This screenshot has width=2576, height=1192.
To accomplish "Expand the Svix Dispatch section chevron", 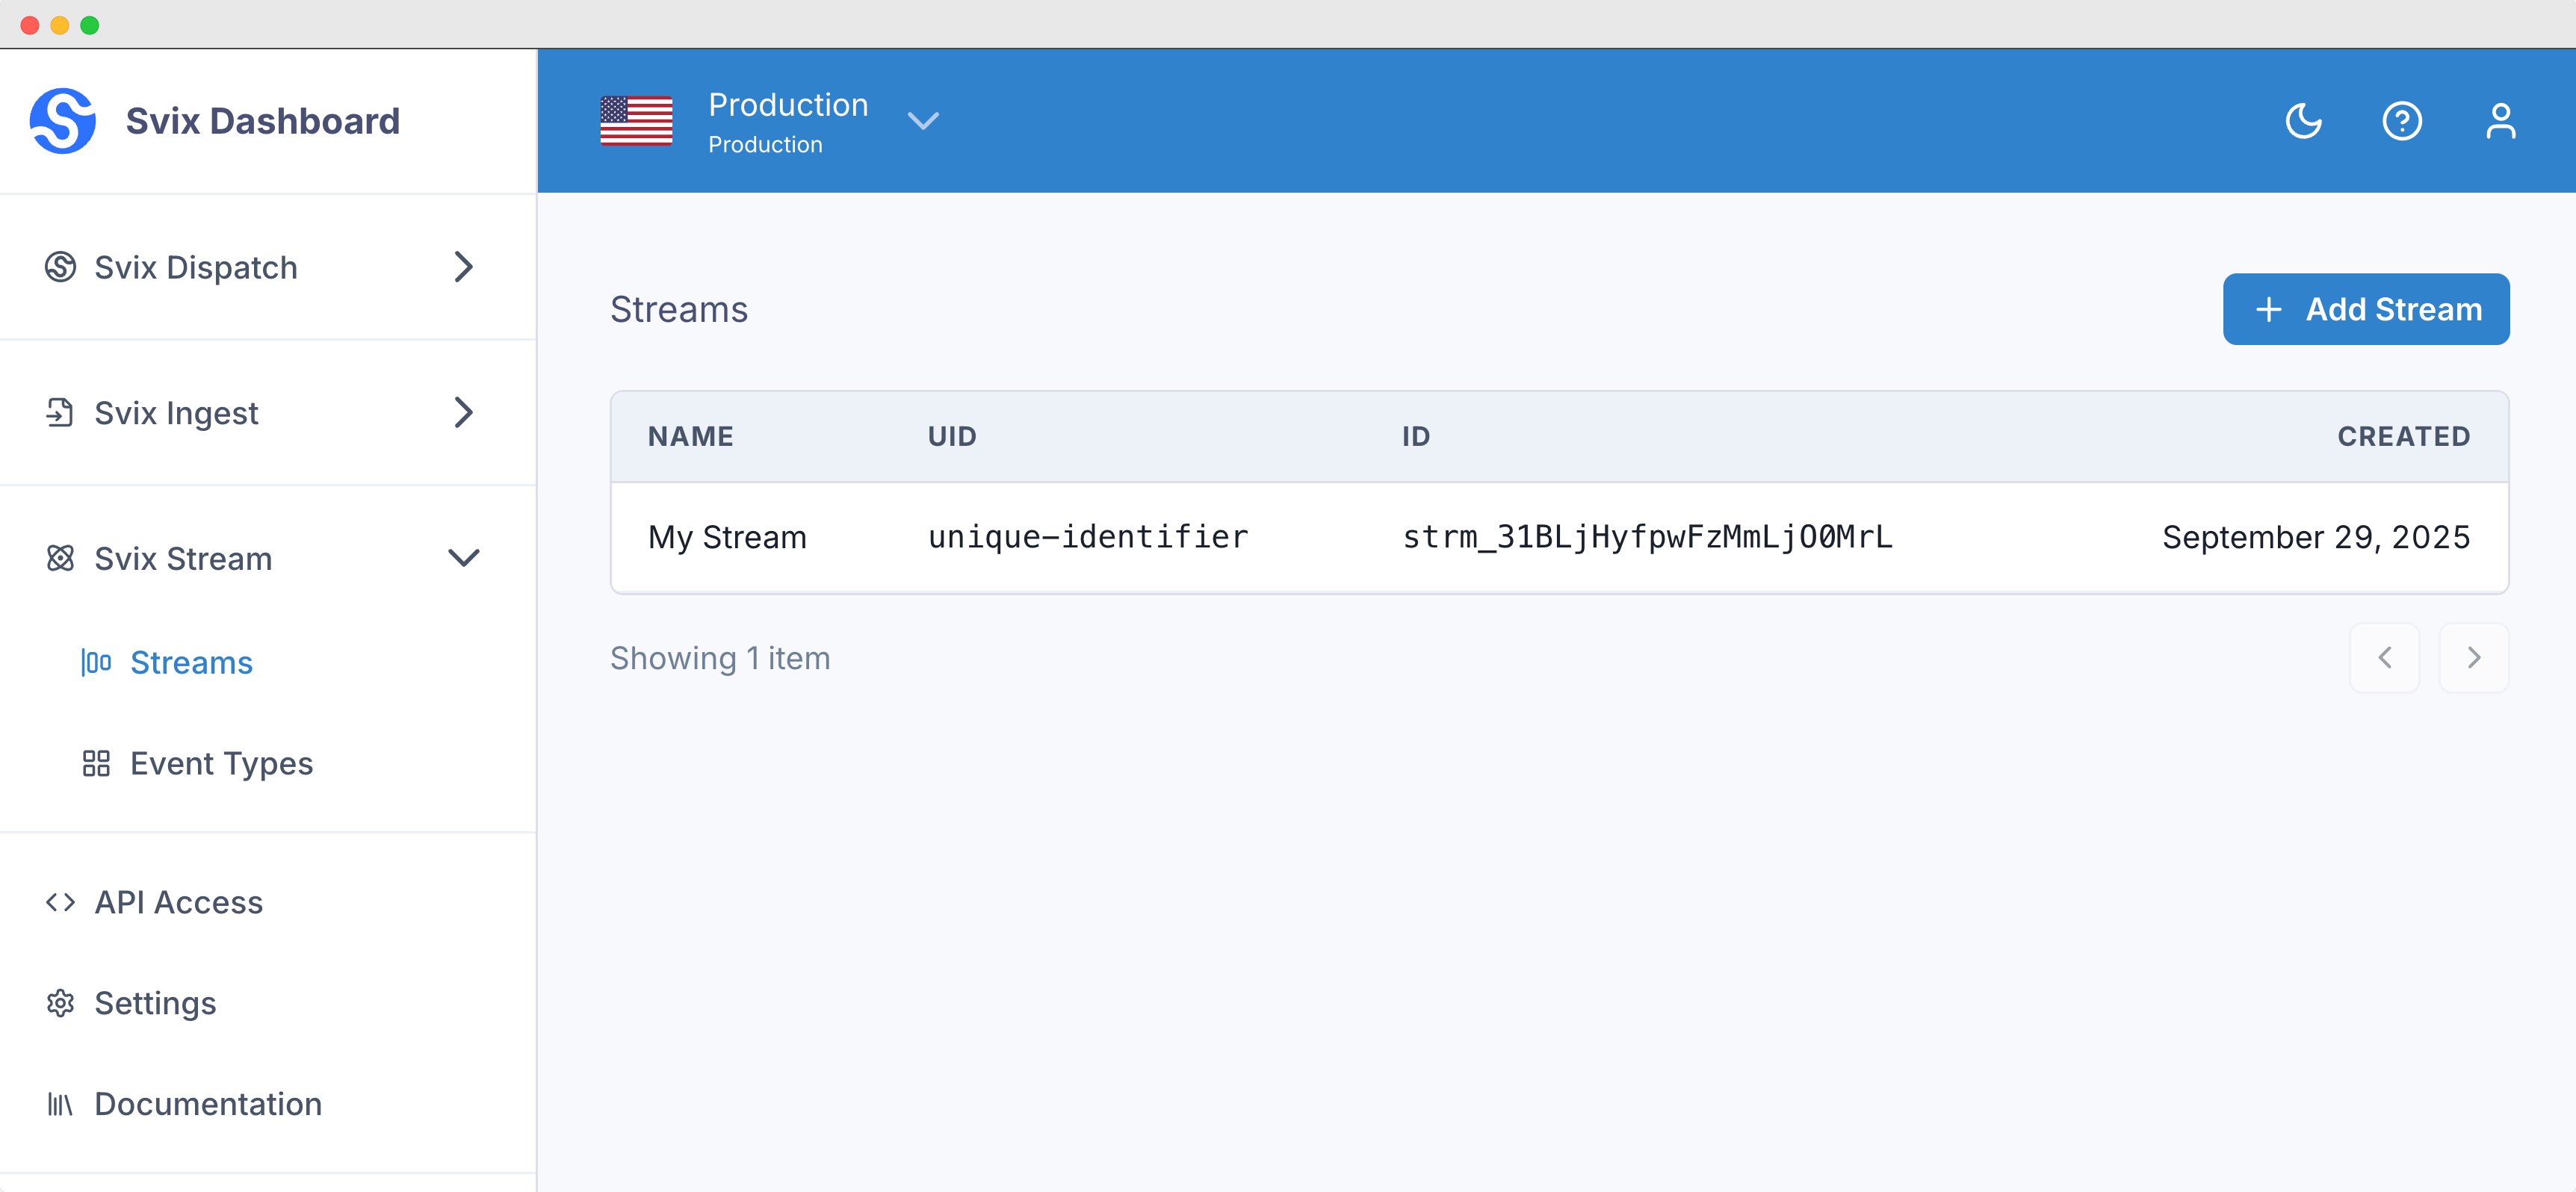I will [x=463, y=267].
